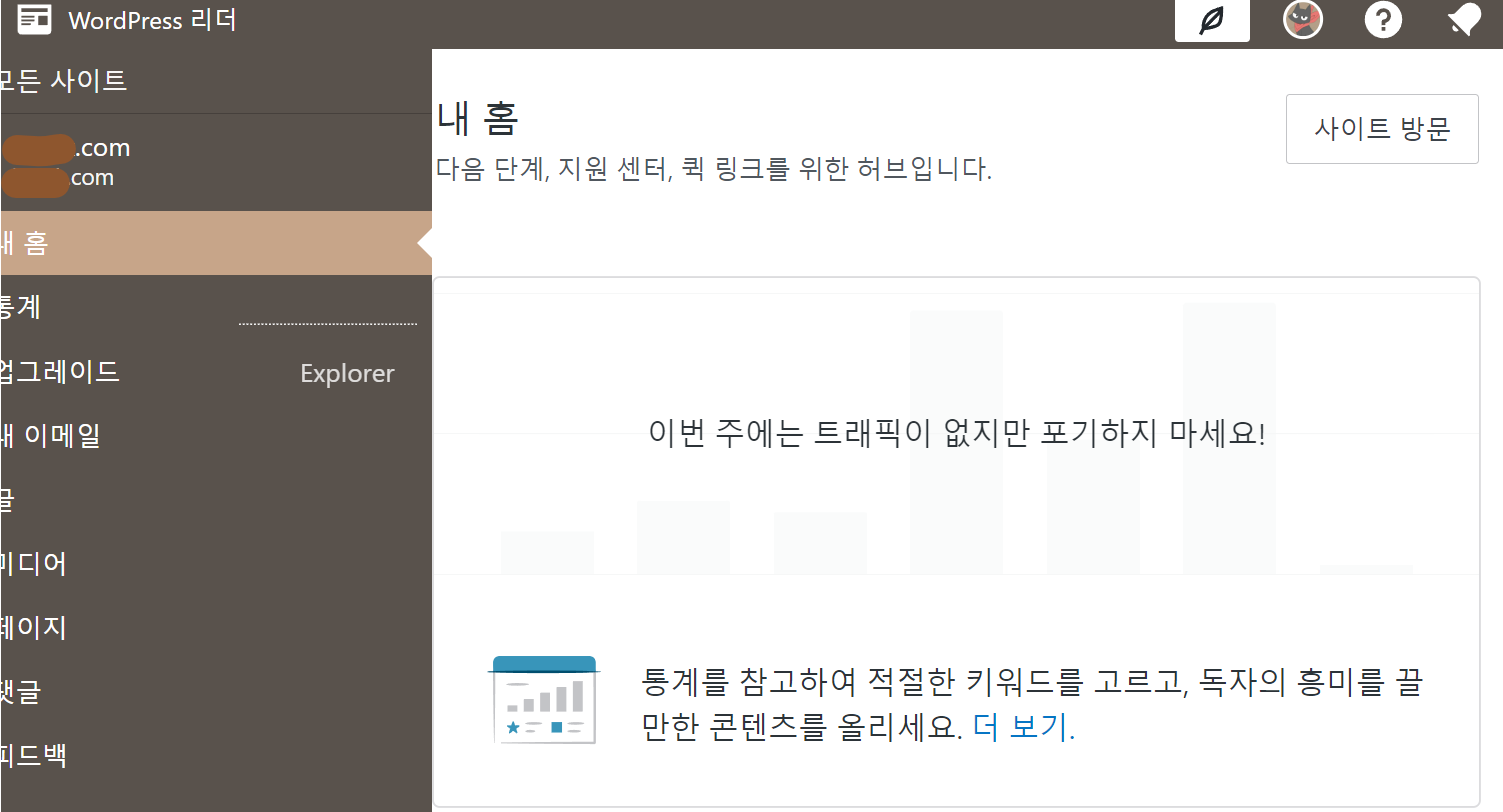Click the 'Explorer' plan label
This screenshot has width=1503, height=812.
pos(347,374)
